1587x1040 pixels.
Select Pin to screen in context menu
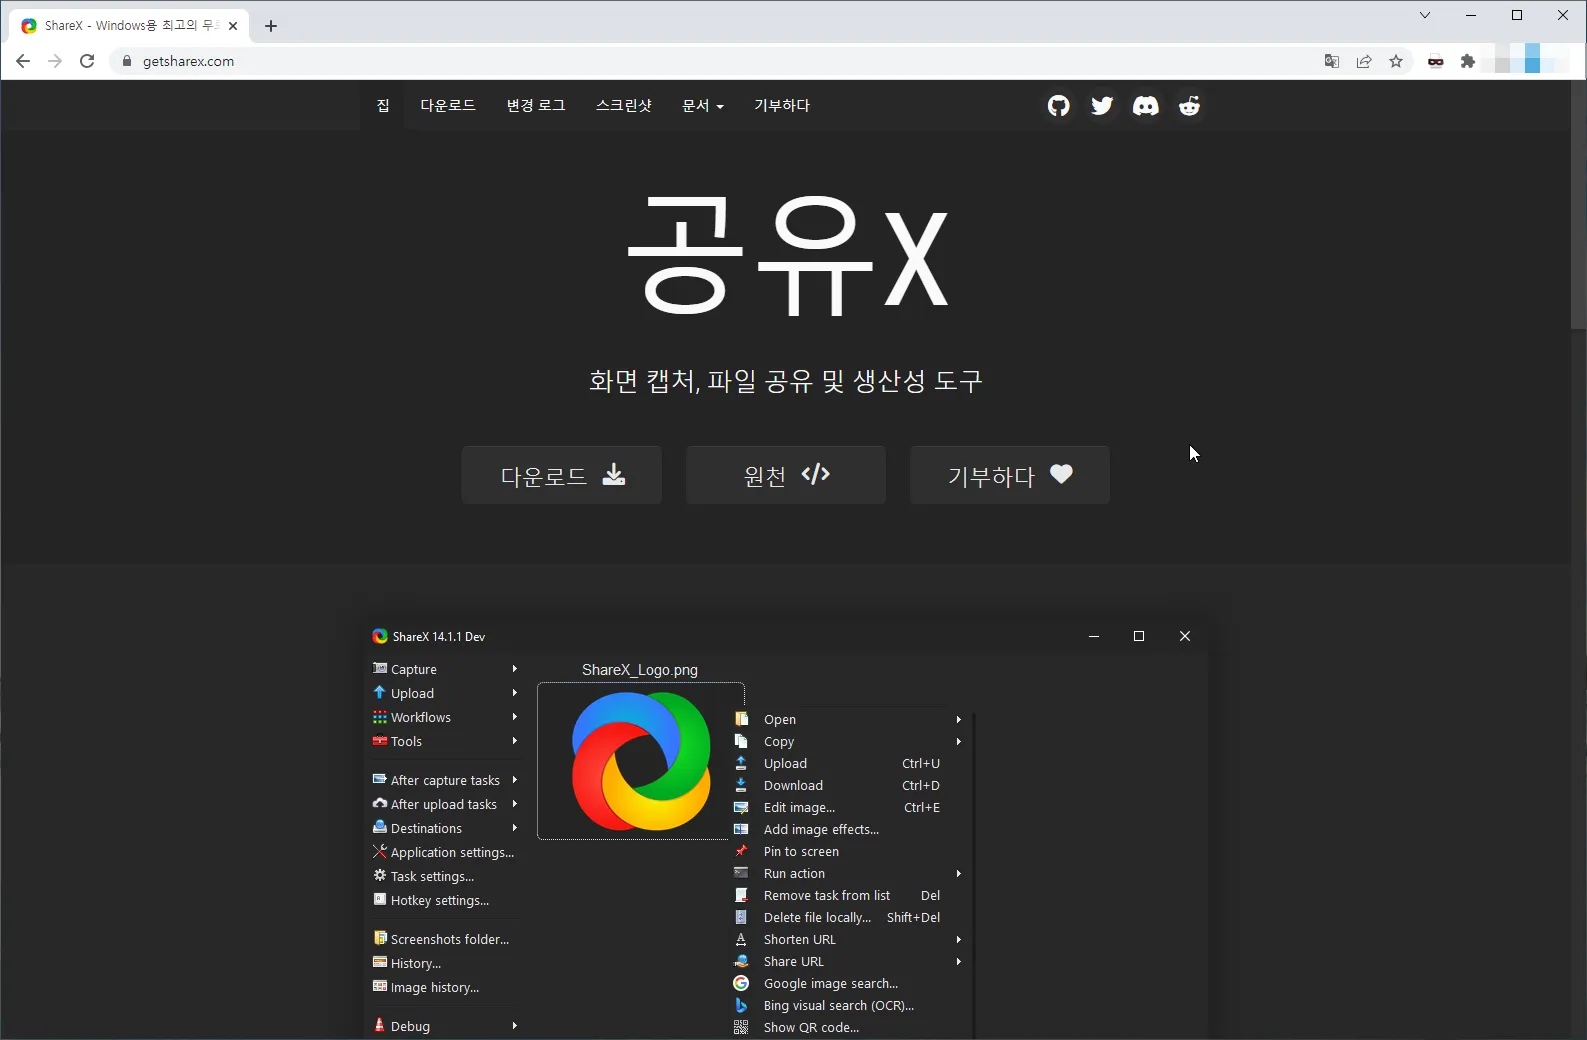point(848,851)
